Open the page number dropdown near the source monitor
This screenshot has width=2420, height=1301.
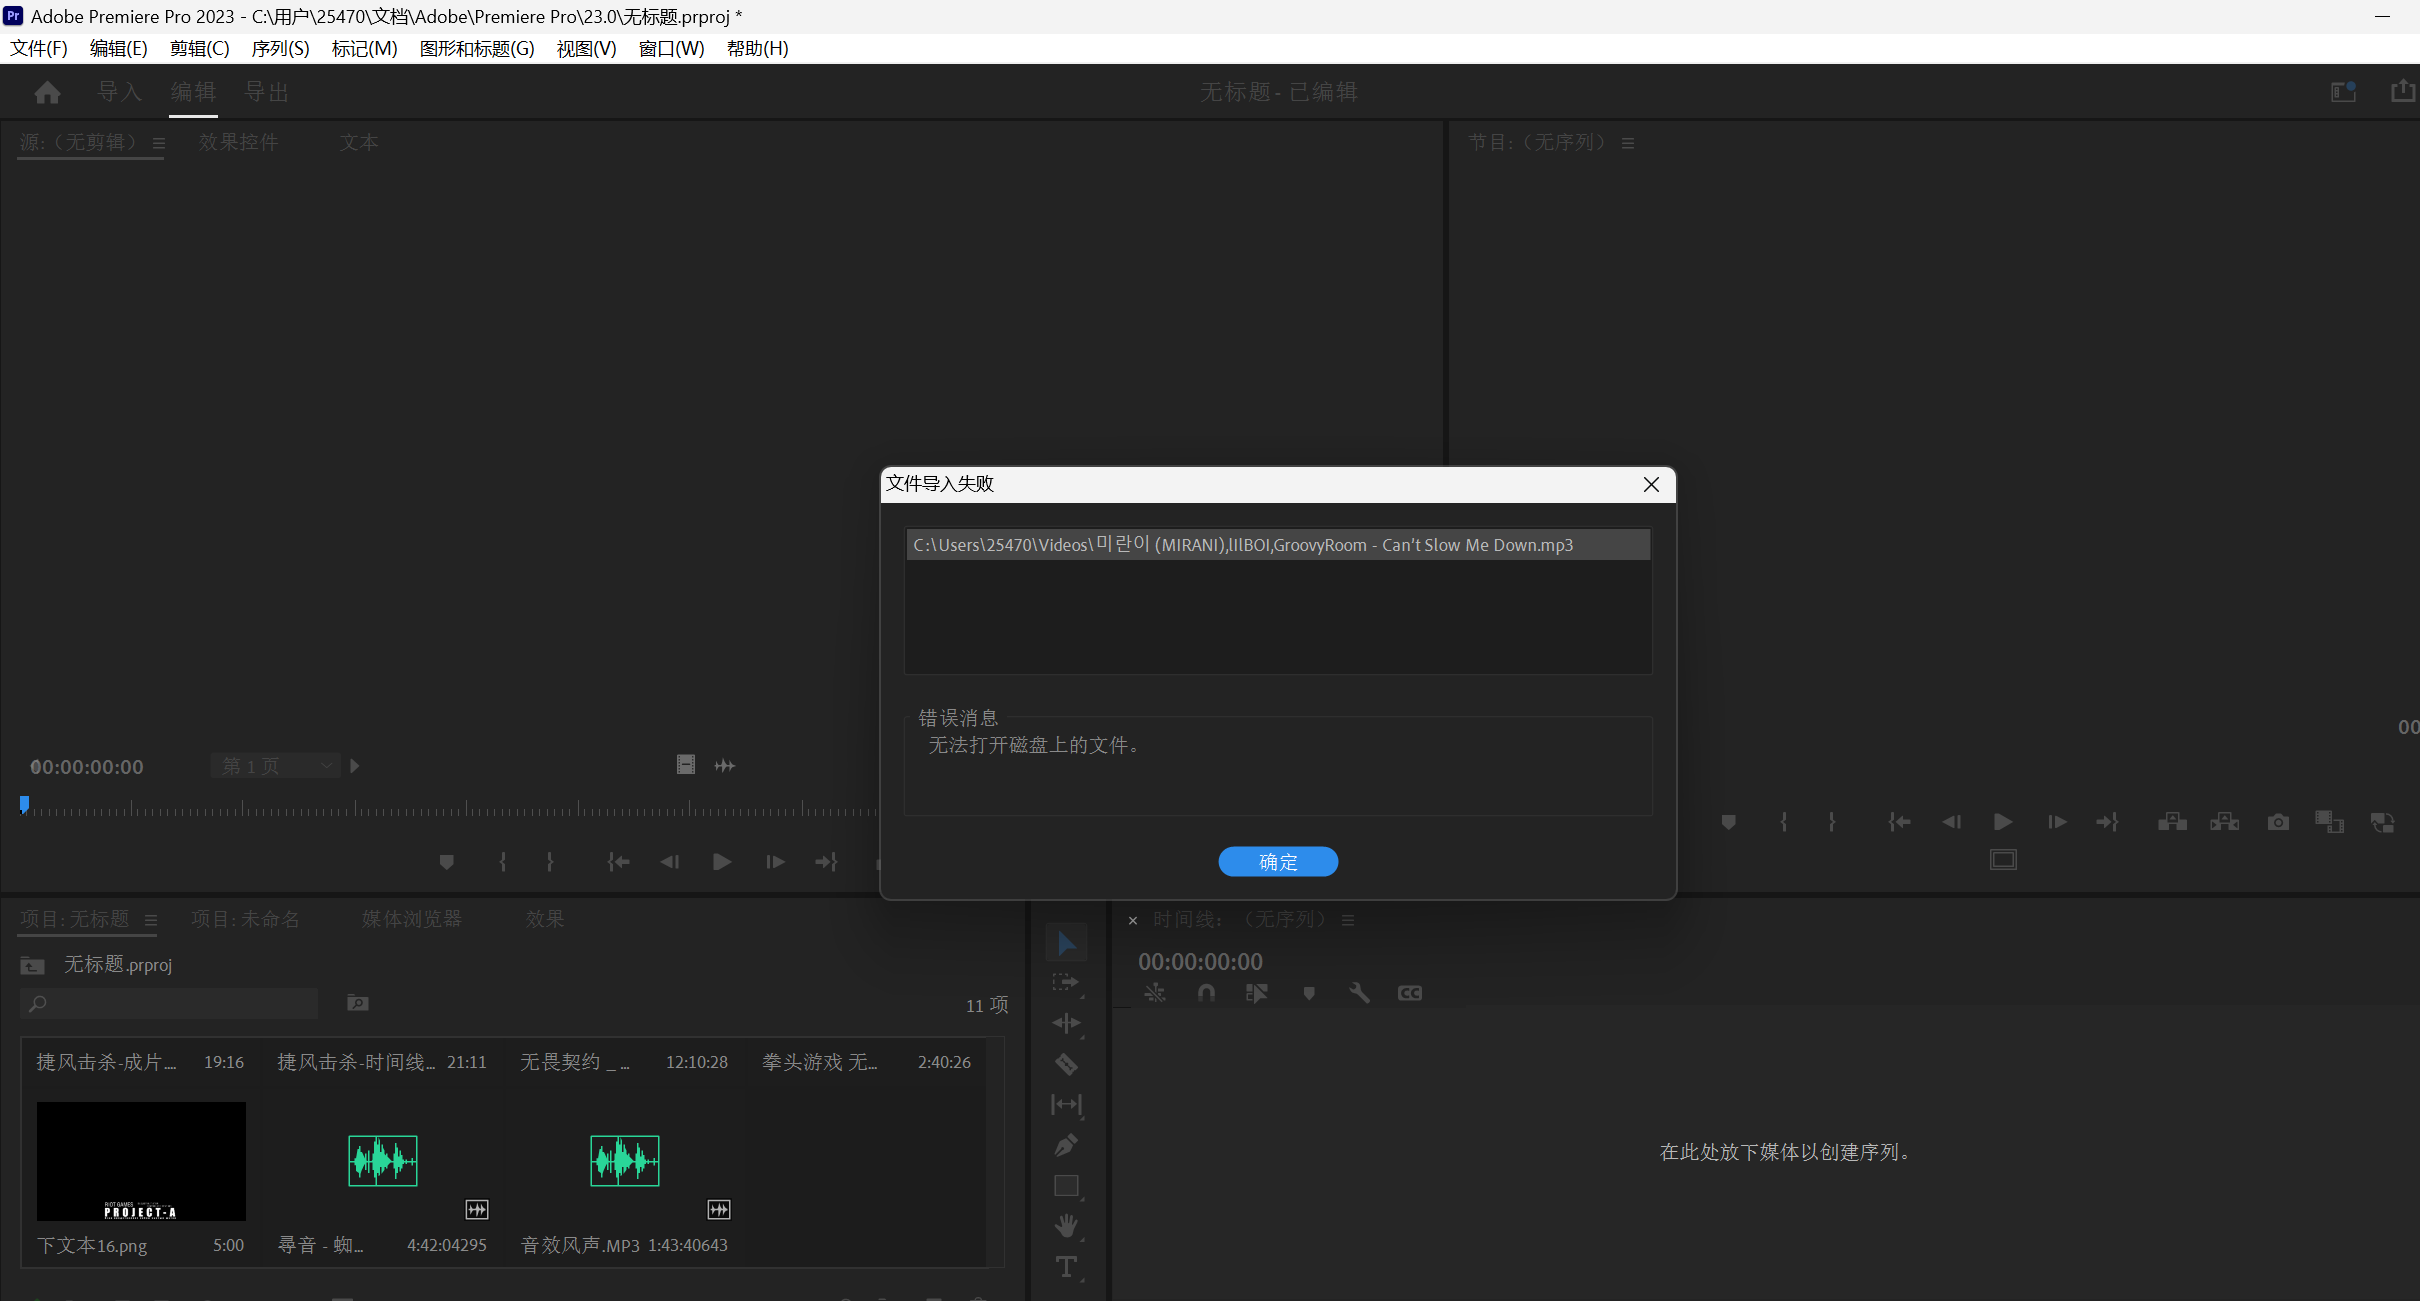point(275,765)
